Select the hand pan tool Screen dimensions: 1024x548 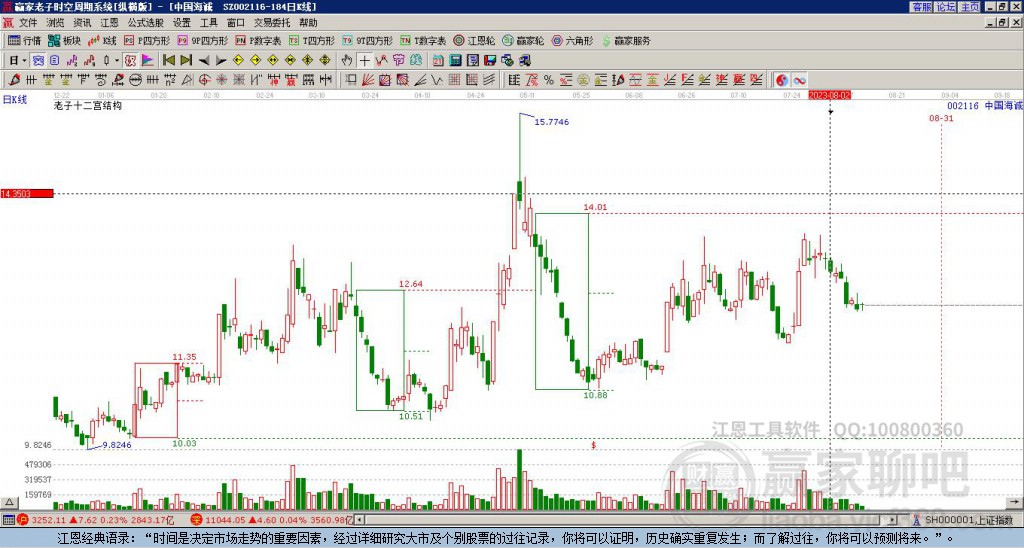(347, 61)
